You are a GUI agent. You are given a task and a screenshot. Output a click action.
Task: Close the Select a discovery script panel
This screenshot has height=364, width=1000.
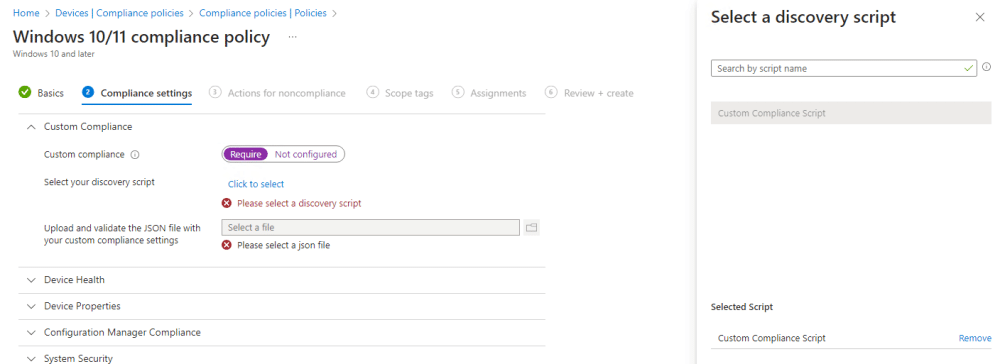pos(980,17)
